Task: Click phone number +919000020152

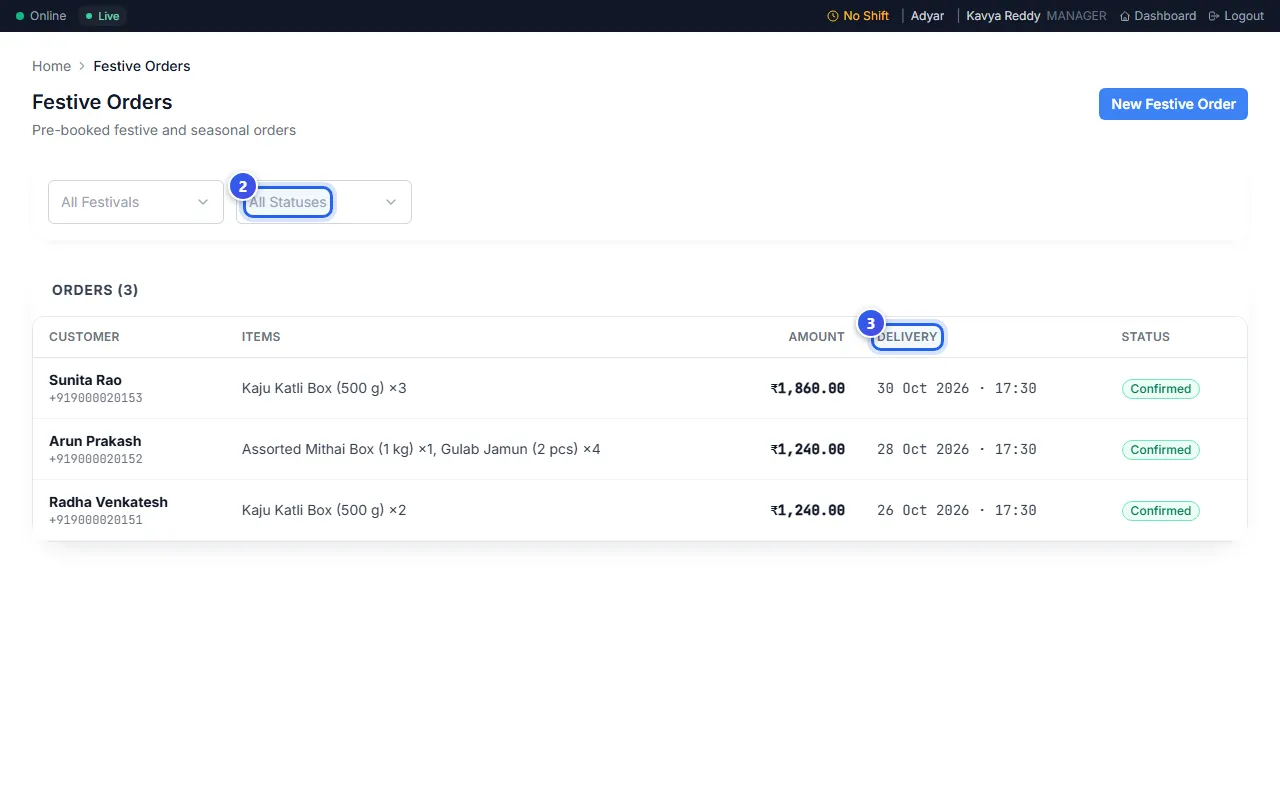Action: (96, 459)
